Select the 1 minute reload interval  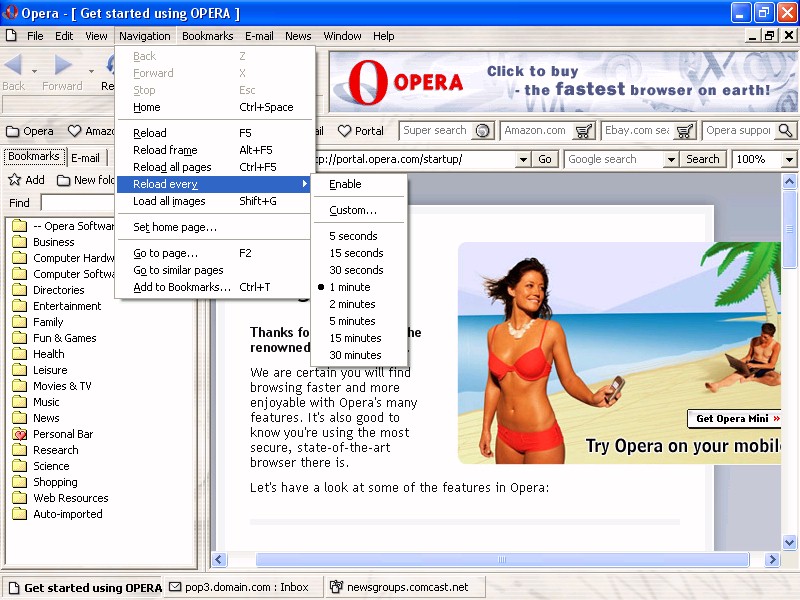(x=349, y=287)
